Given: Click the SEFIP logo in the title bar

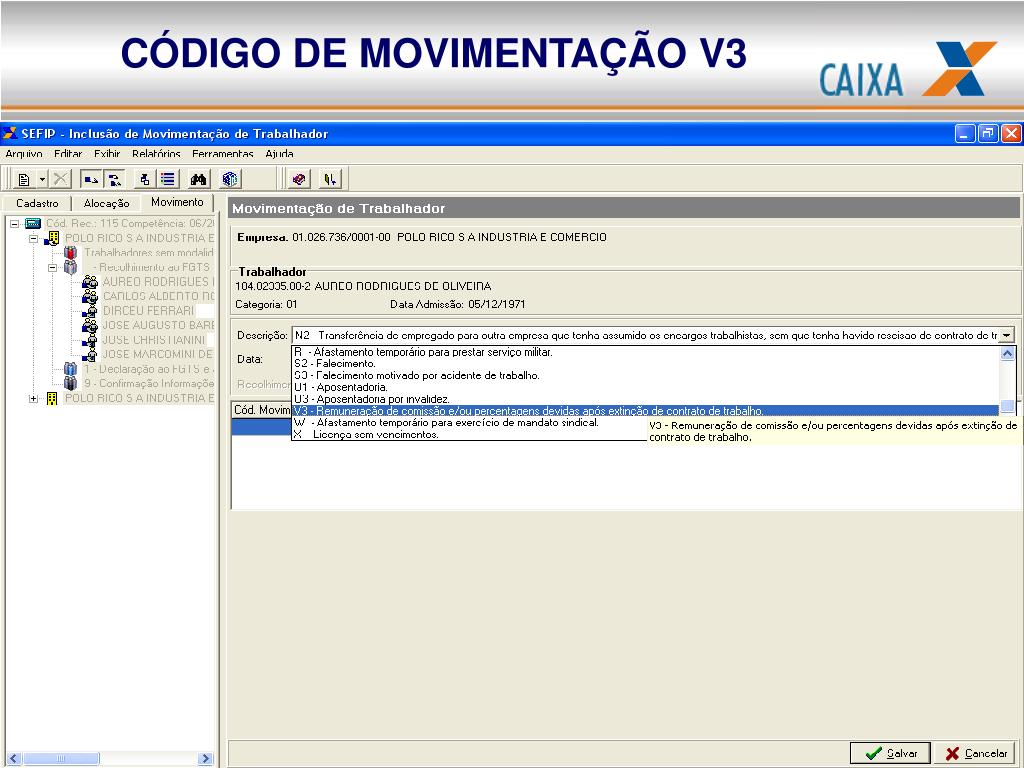Looking at the screenshot, I should pos(10,134).
